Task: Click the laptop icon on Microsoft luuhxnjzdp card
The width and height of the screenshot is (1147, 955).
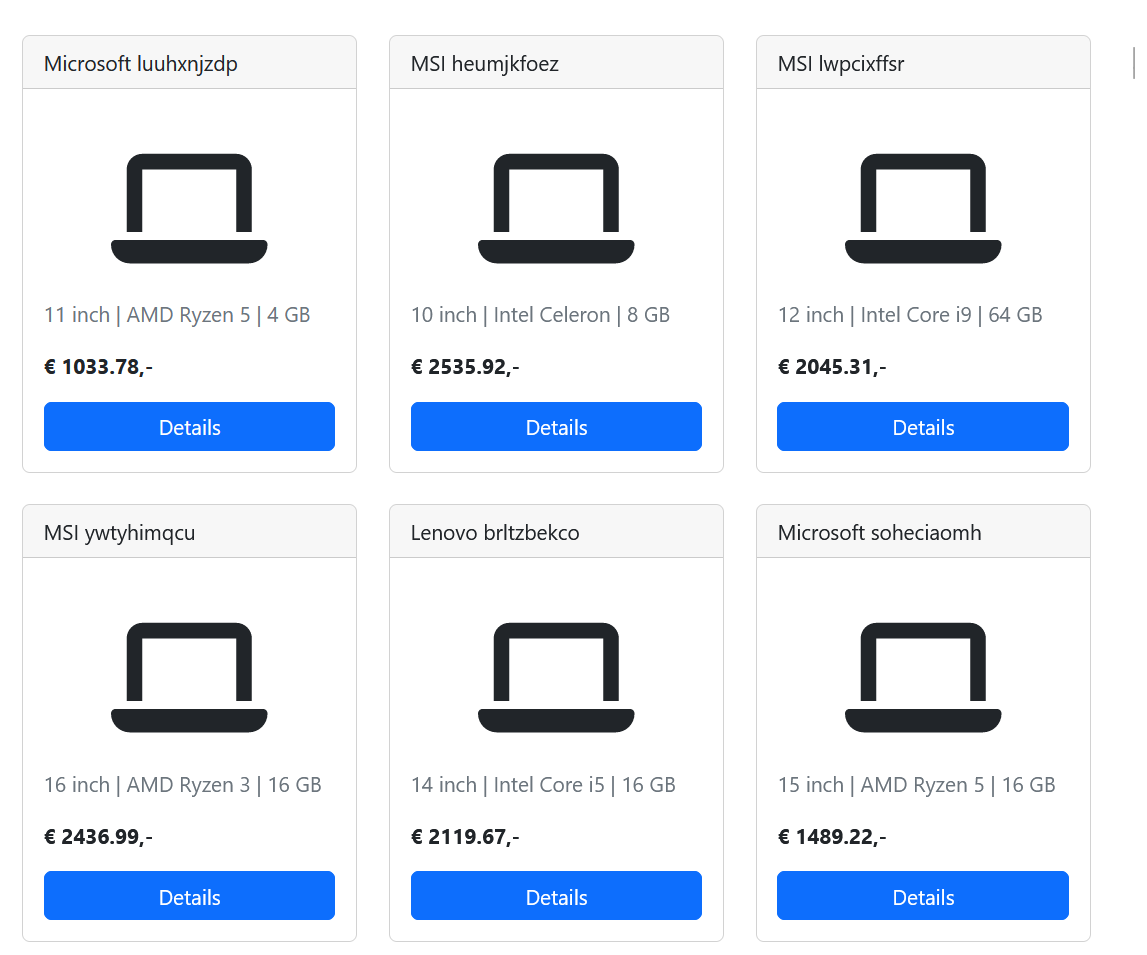Action: coord(189,208)
